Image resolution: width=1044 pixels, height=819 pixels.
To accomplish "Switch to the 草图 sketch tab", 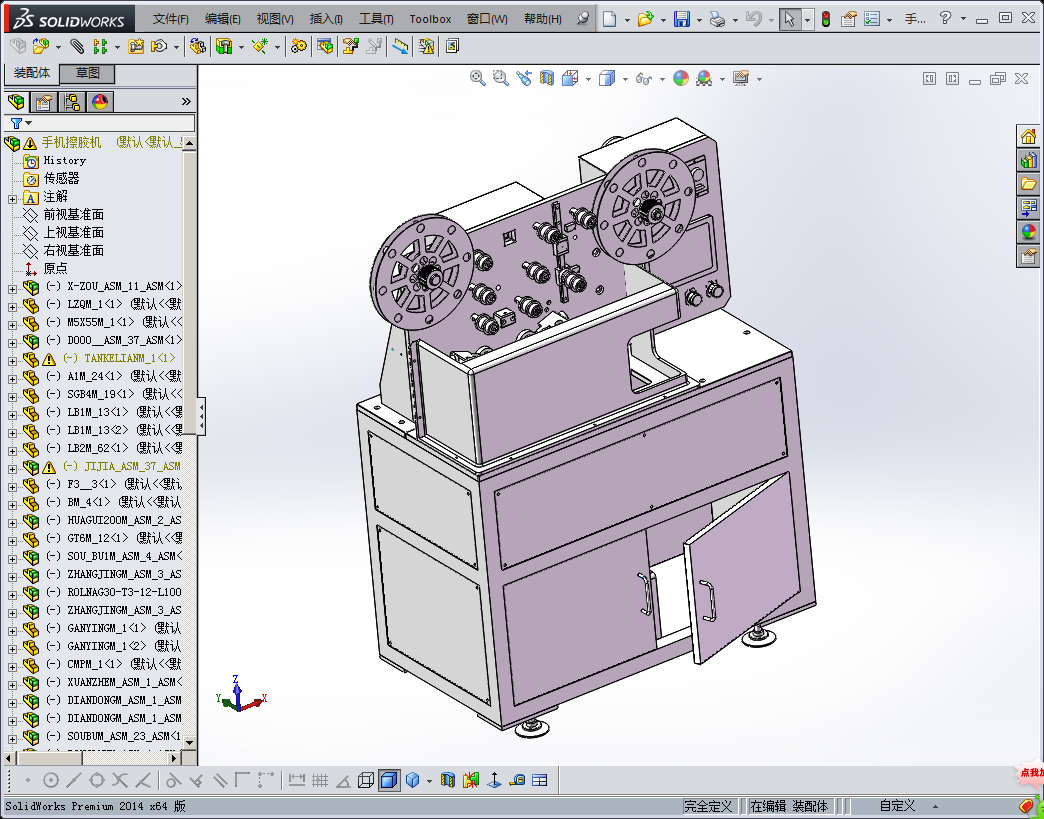I will click(x=88, y=73).
